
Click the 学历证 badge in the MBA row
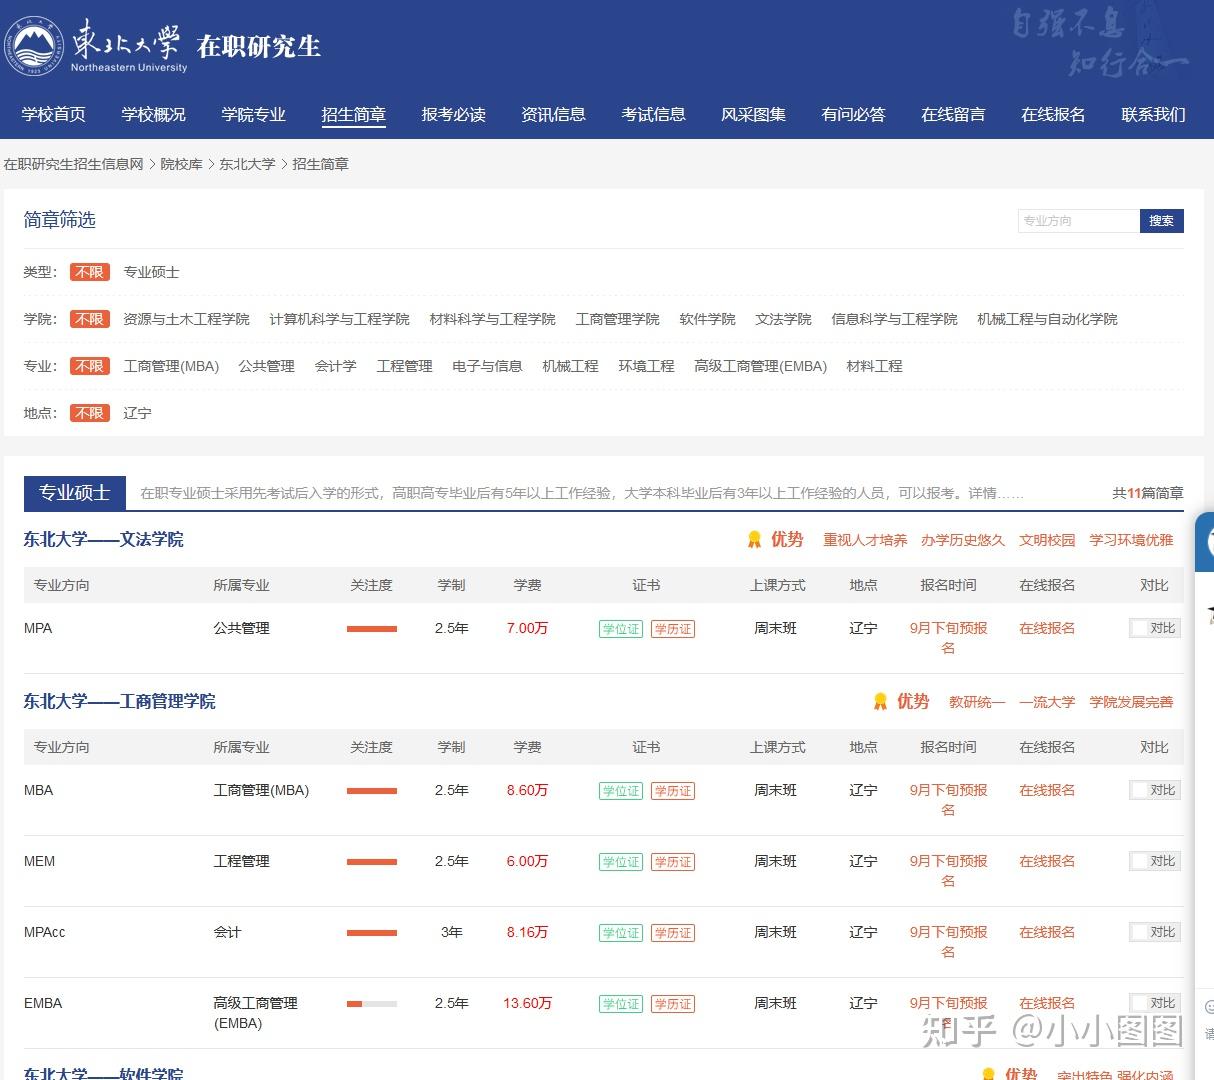tap(673, 791)
